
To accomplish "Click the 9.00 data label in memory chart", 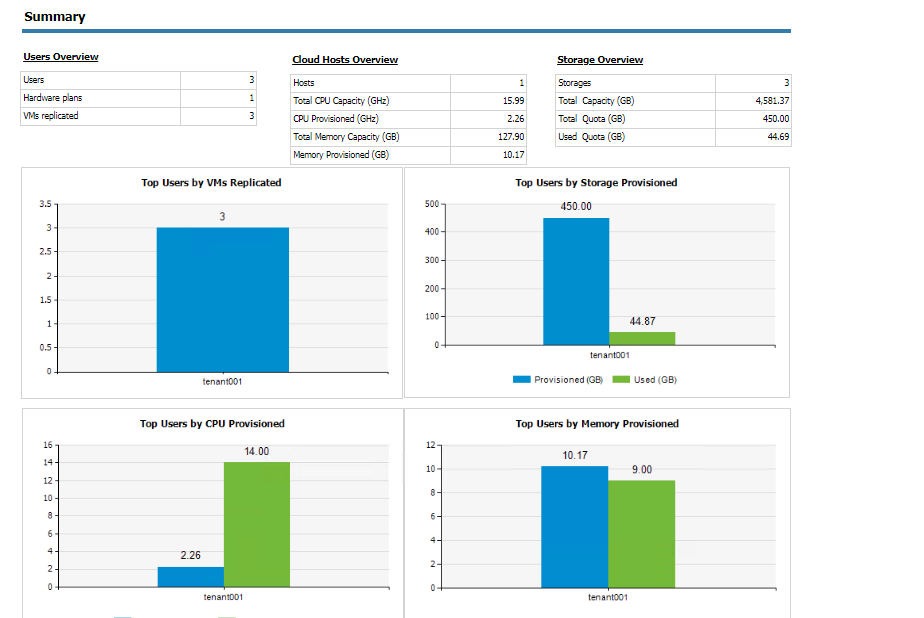I will [x=642, y=470].
